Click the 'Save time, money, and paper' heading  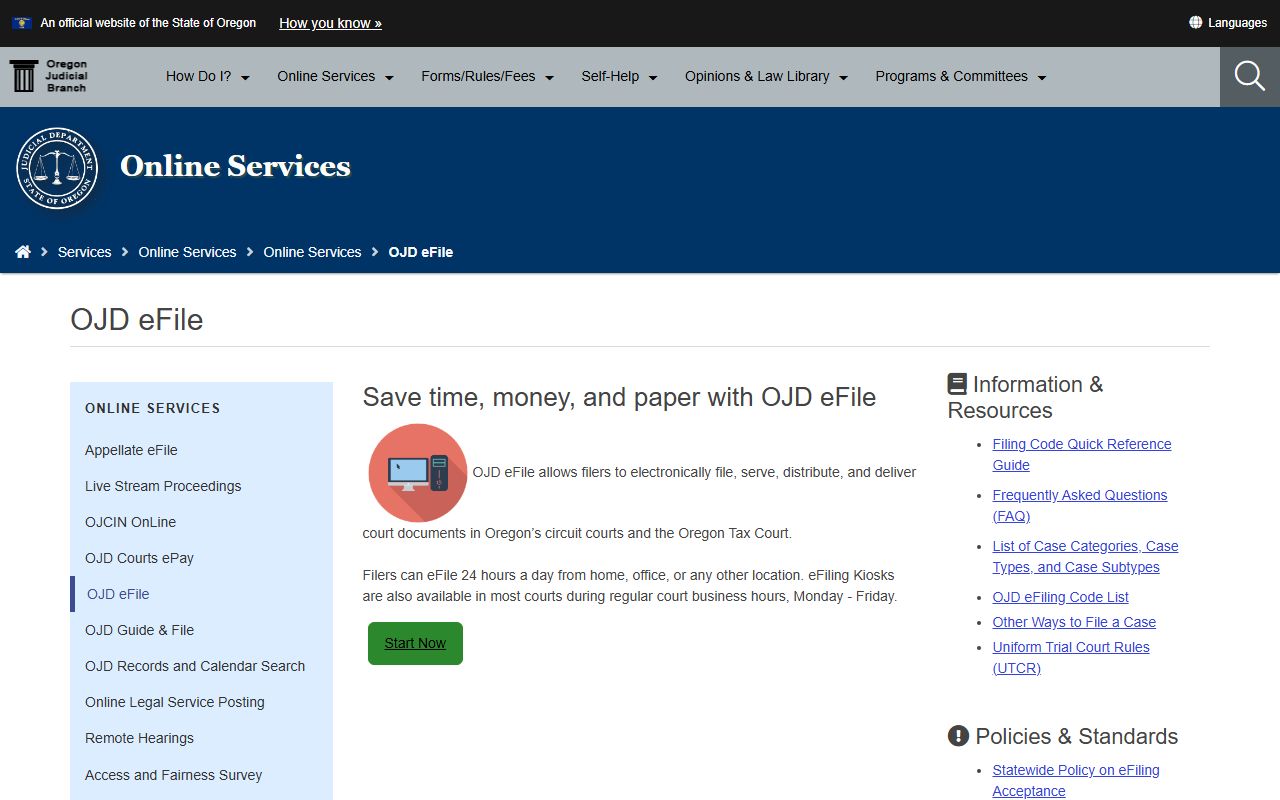pyautogui.click(x=619, y=397)
